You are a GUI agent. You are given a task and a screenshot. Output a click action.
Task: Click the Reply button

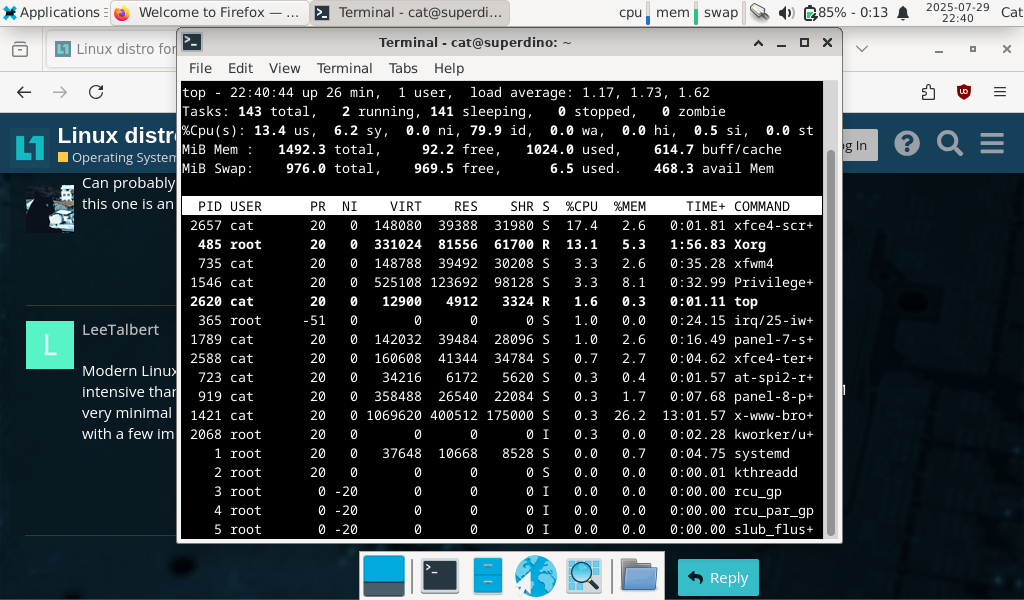718,577
